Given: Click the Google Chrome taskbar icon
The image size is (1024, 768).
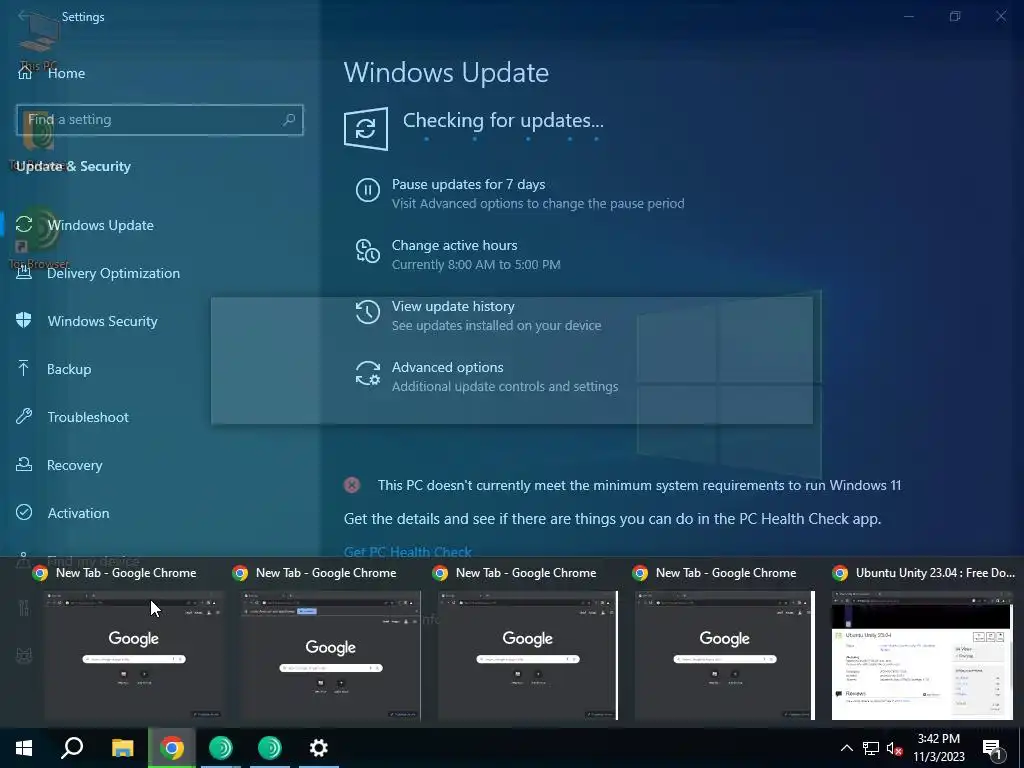Looking at the screenshot, I should [172, 748].
